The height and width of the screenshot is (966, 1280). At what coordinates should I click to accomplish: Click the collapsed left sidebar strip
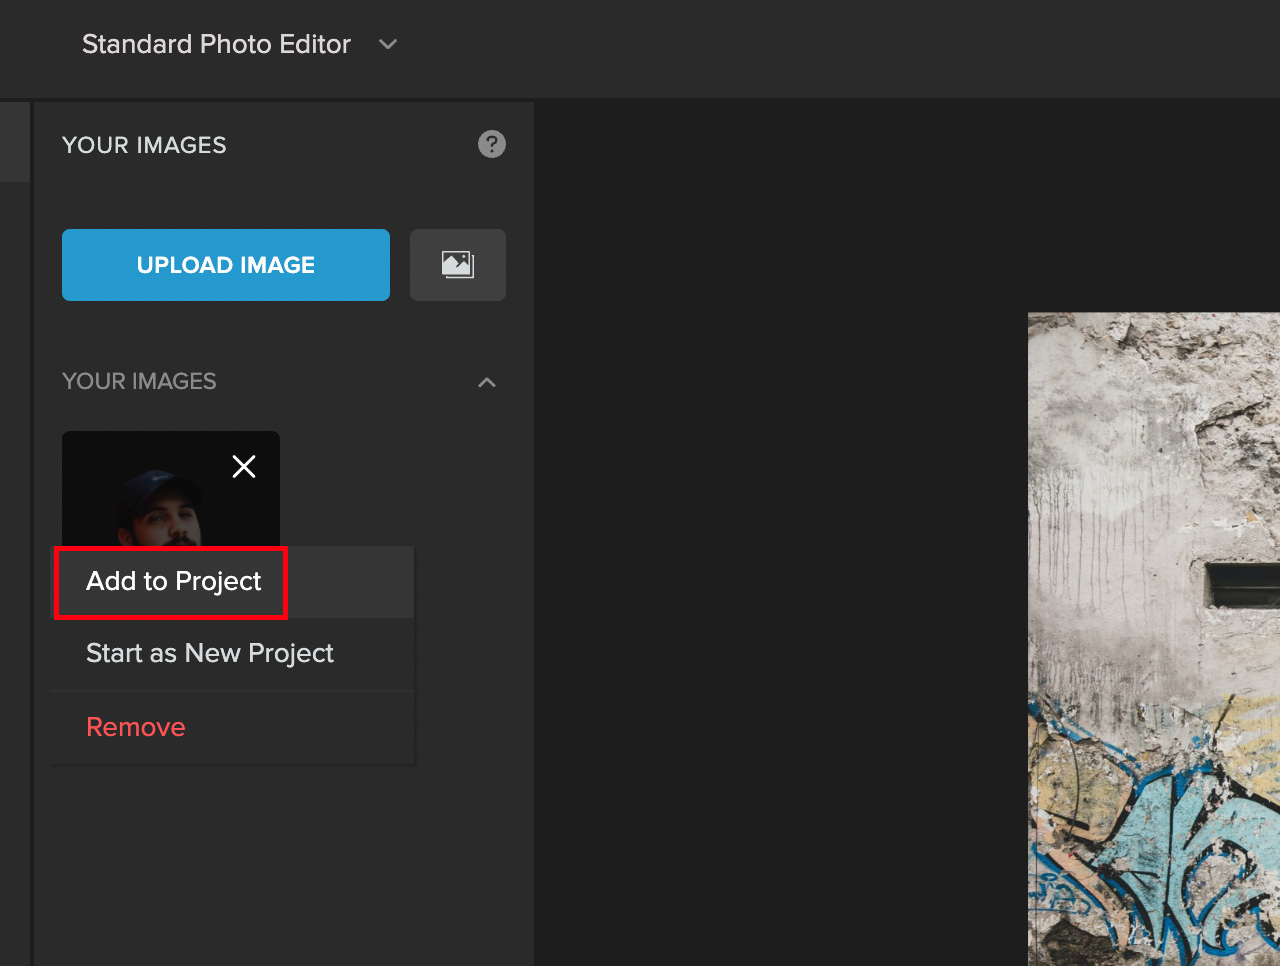click(14, 140)
